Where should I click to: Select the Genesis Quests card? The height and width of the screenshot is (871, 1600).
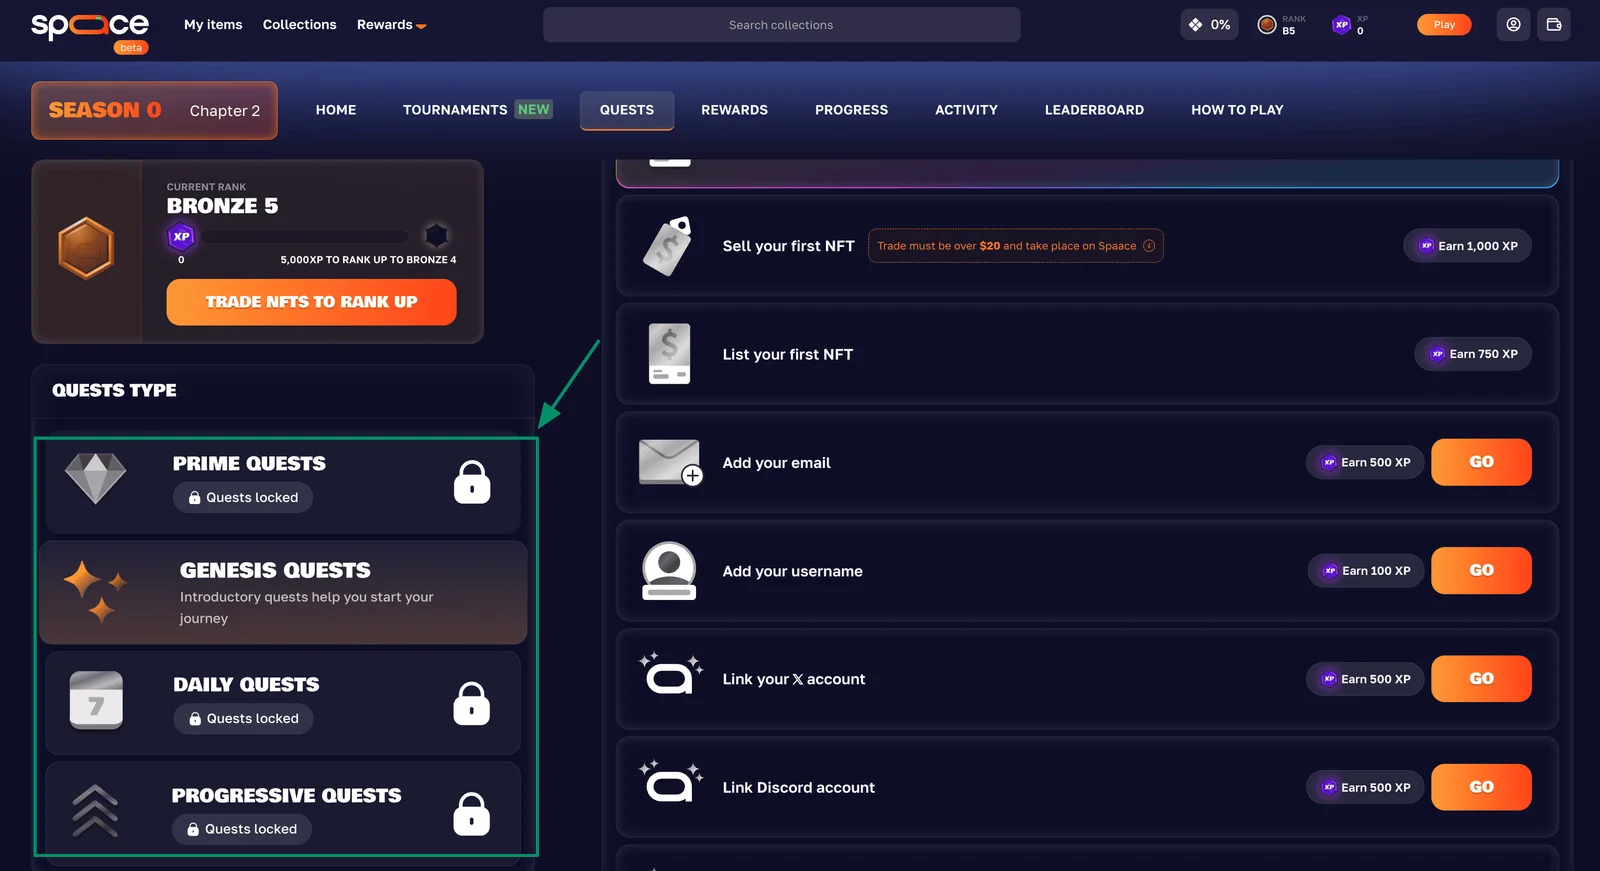coord(283,593)
